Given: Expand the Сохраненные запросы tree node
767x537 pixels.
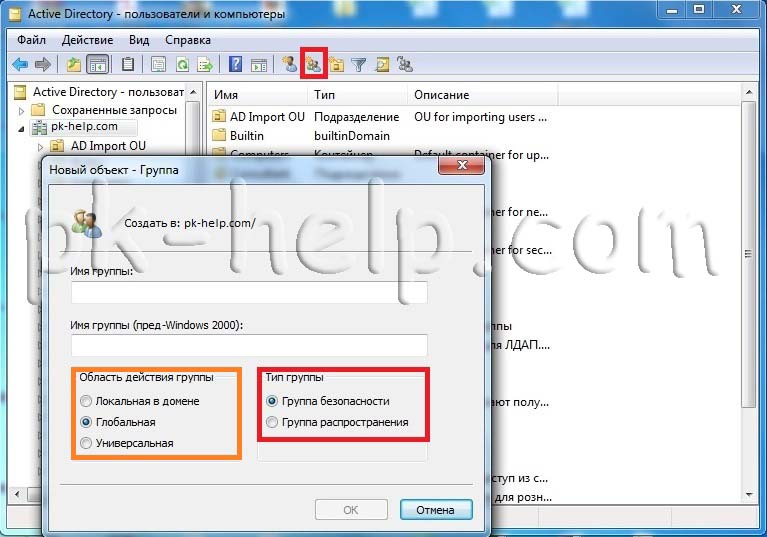Looking at the screenshot, I should (21, 111).
